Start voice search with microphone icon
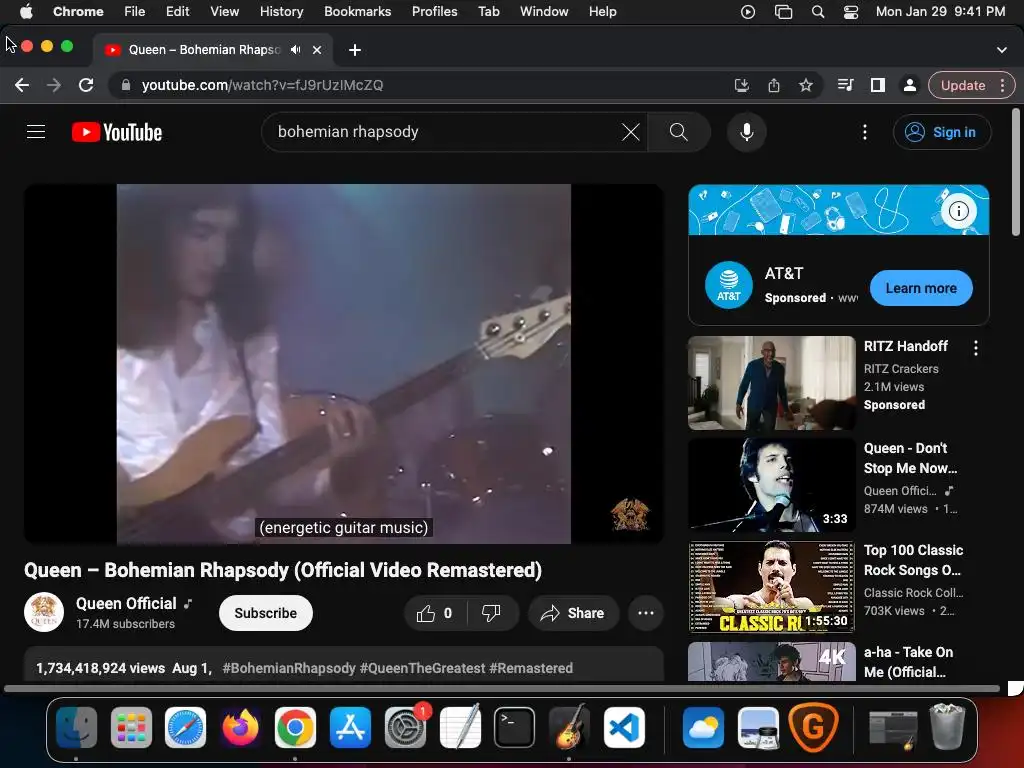 746,132
